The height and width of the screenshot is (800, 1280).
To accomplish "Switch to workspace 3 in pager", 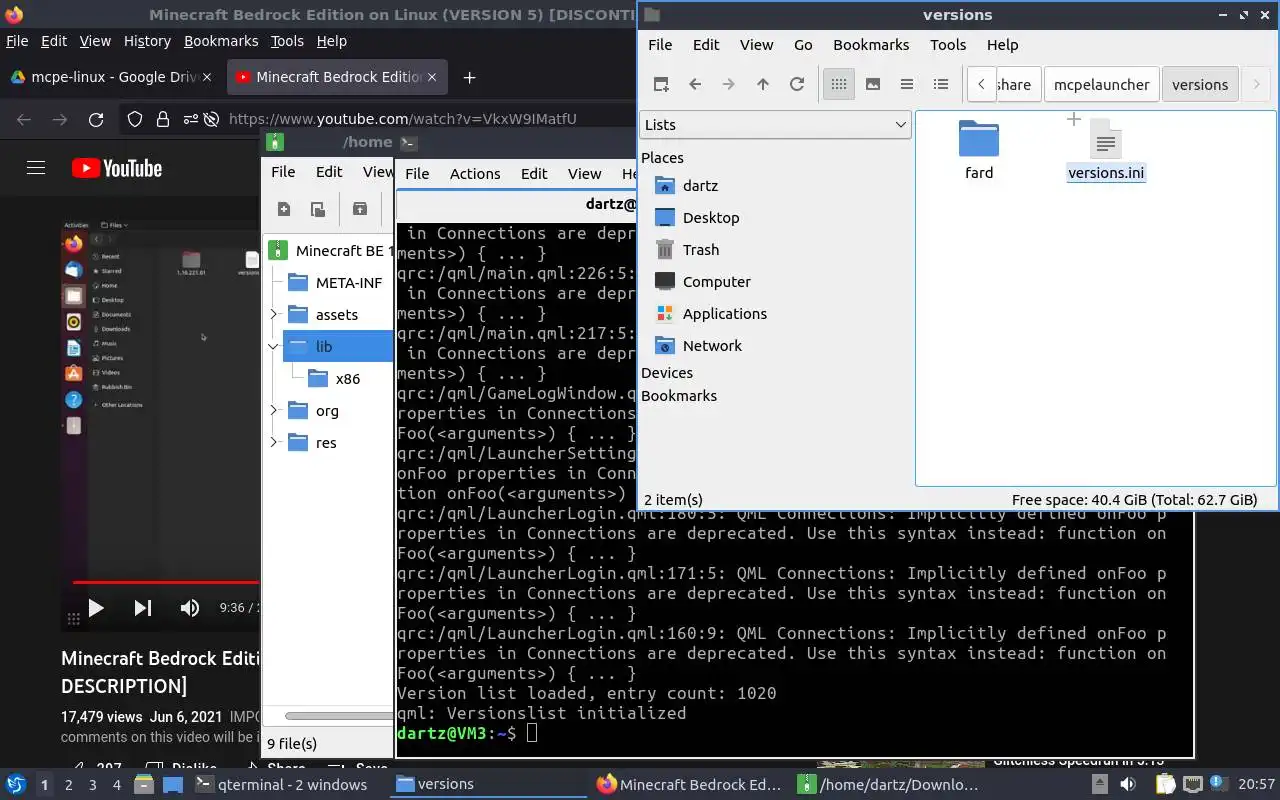I will tap(93, 785).
